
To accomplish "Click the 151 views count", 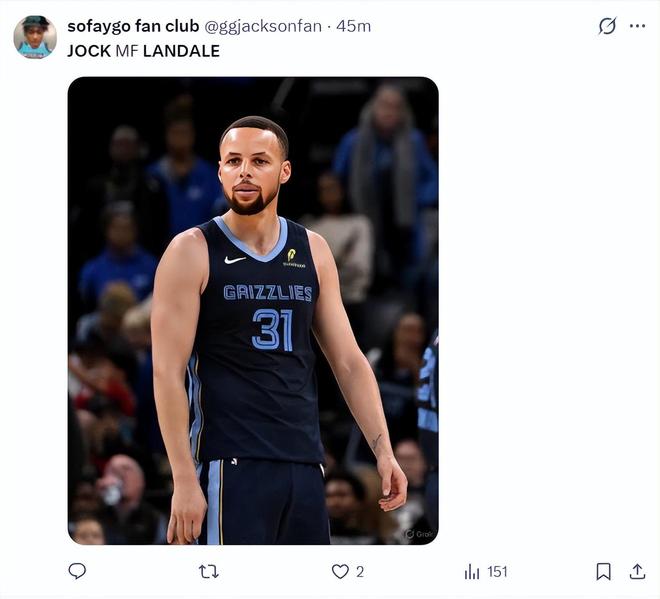I will [x=497, y=571].
